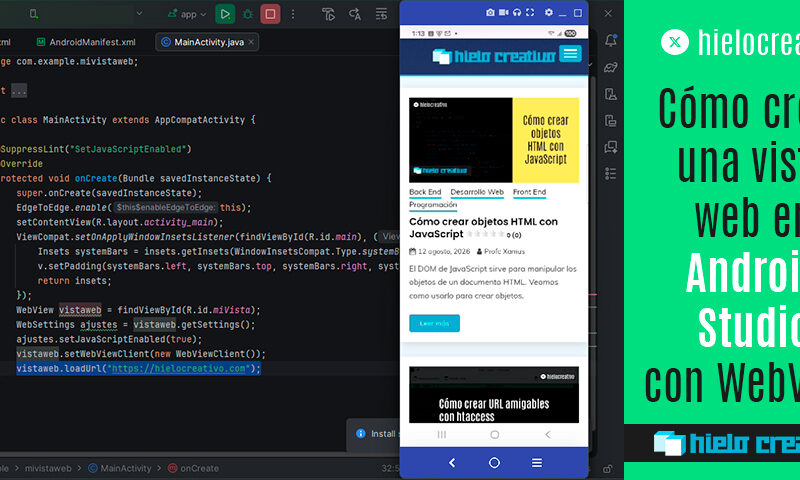This screenshot has height=480, width=800.
Task: Start debugging with the bug icon
Action: (248, 14)
